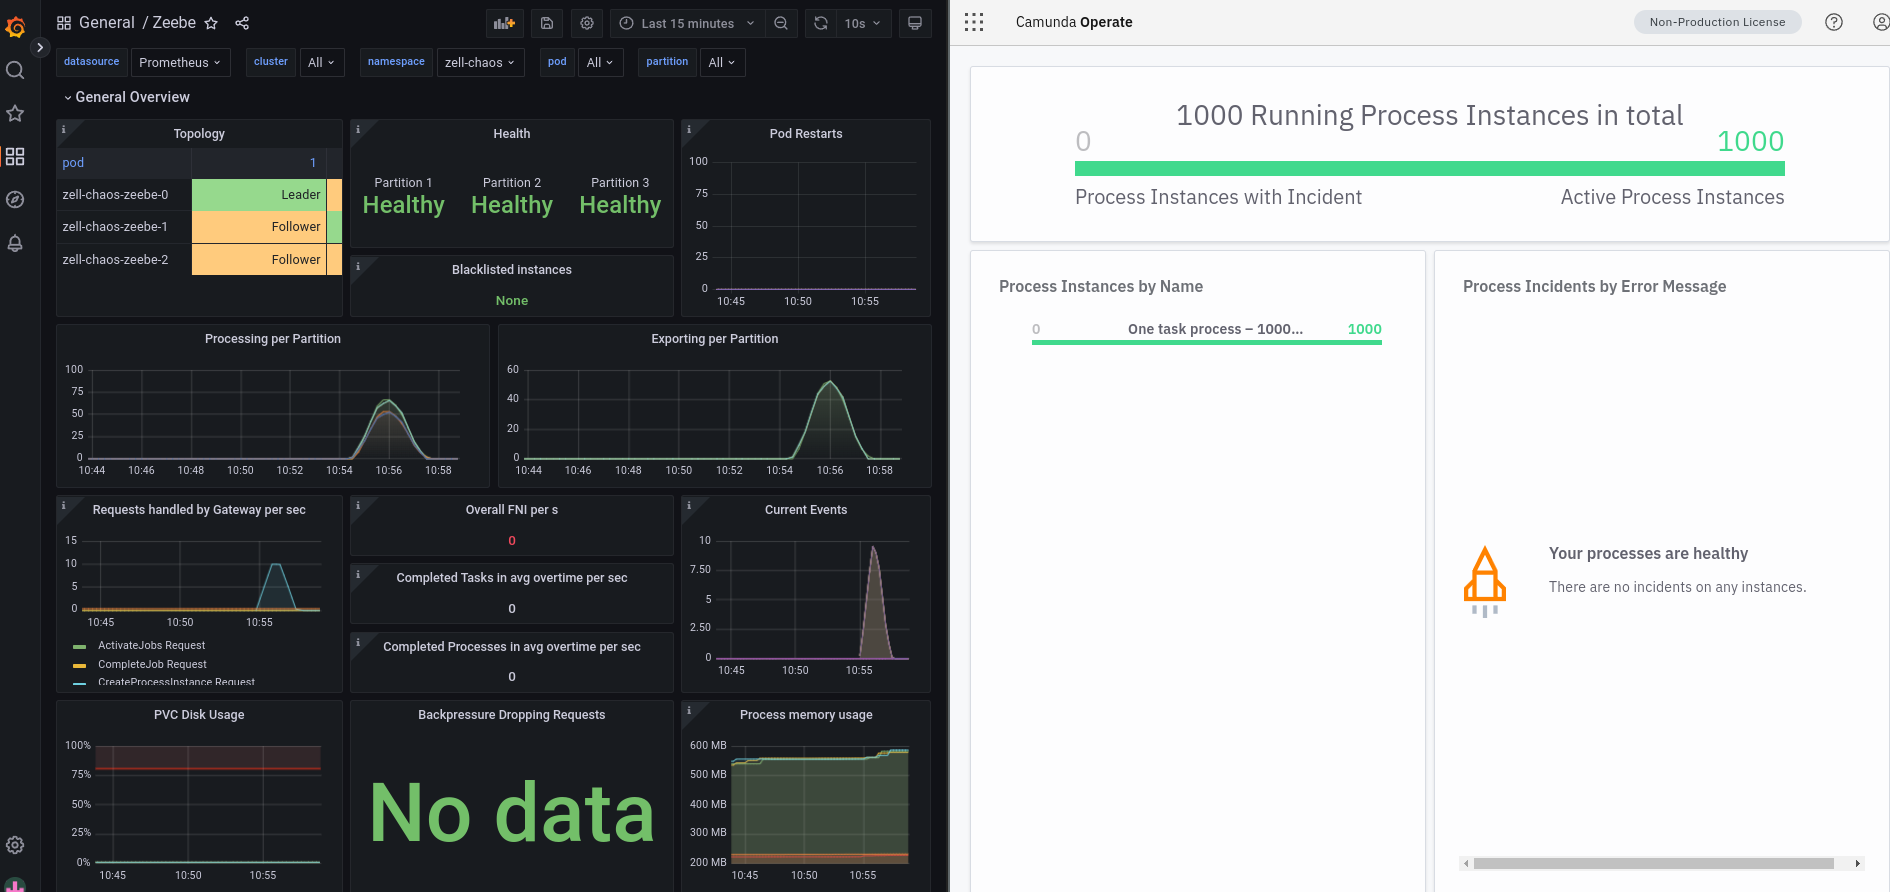
Task: Show info for the Pod Restarts panel
Action: (688, 129)
